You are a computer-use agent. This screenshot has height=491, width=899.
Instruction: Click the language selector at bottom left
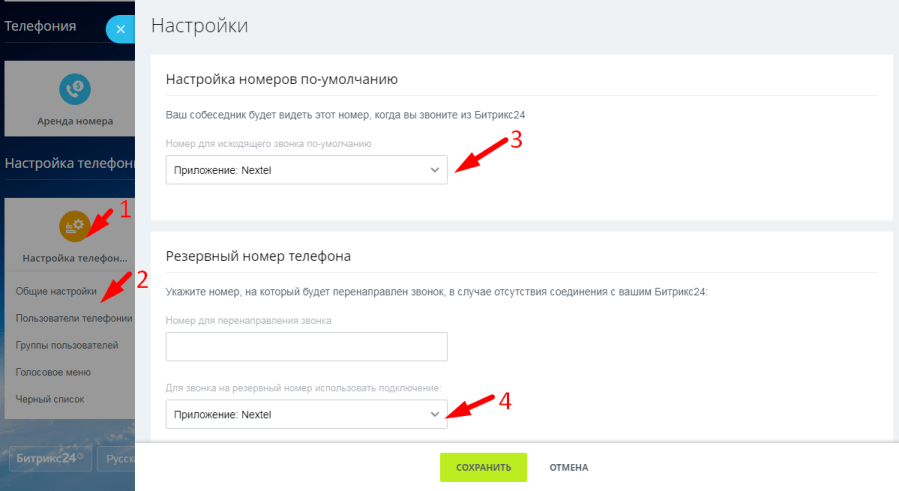click(x=118, y=460)
